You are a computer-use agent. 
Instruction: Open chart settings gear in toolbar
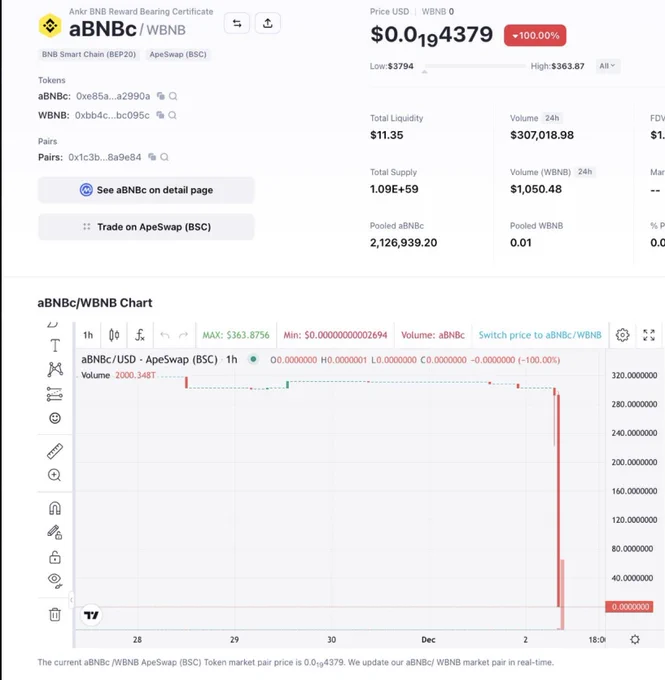click(x=622, y=335)
